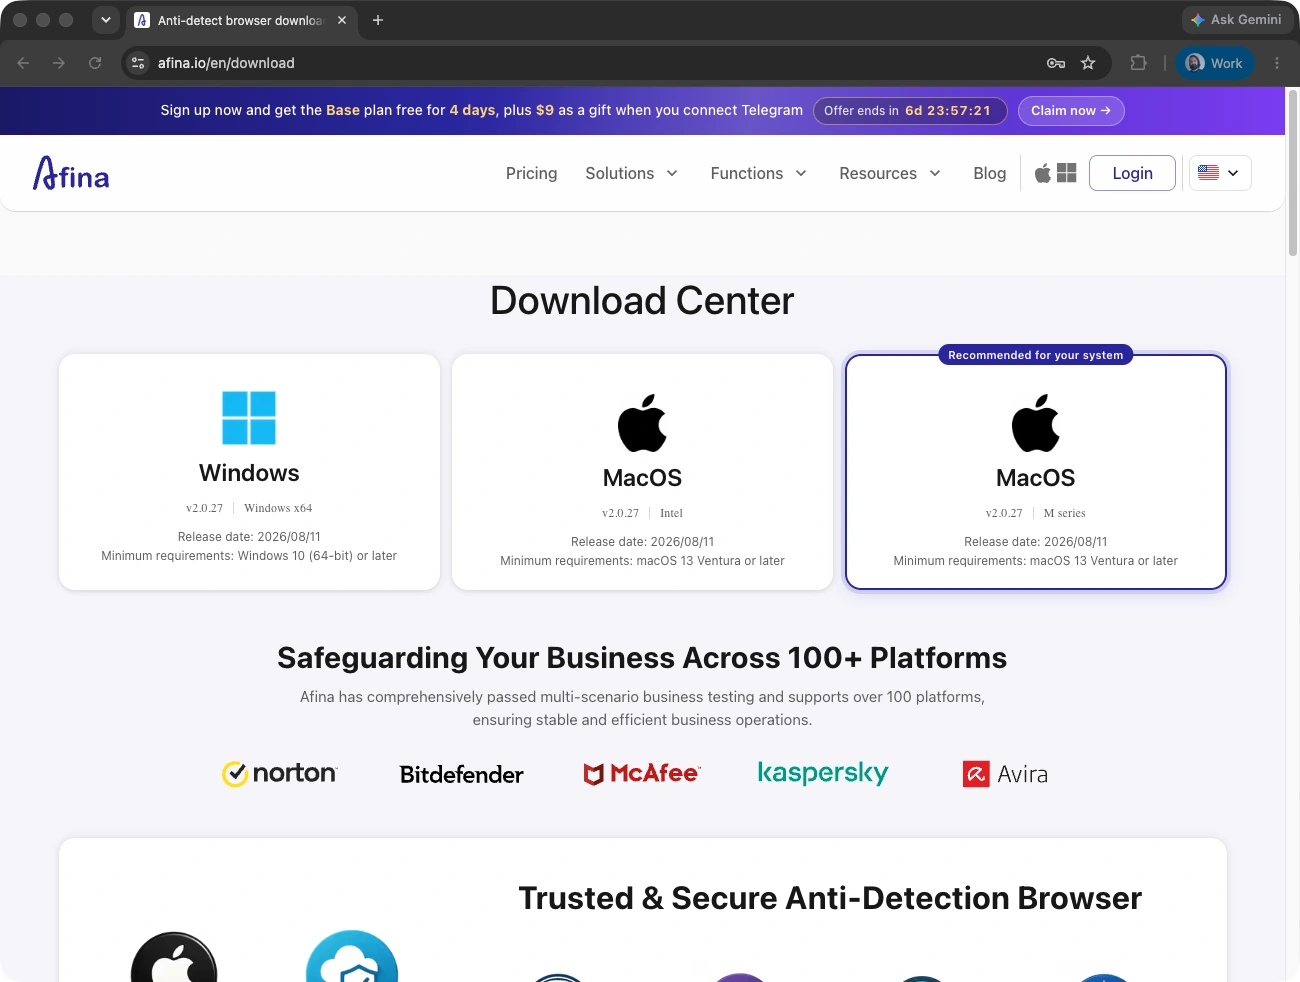Open Chrome's three-dot menu
The width and height of the screenshot is (1300, 982).
tap(1277, 63)
